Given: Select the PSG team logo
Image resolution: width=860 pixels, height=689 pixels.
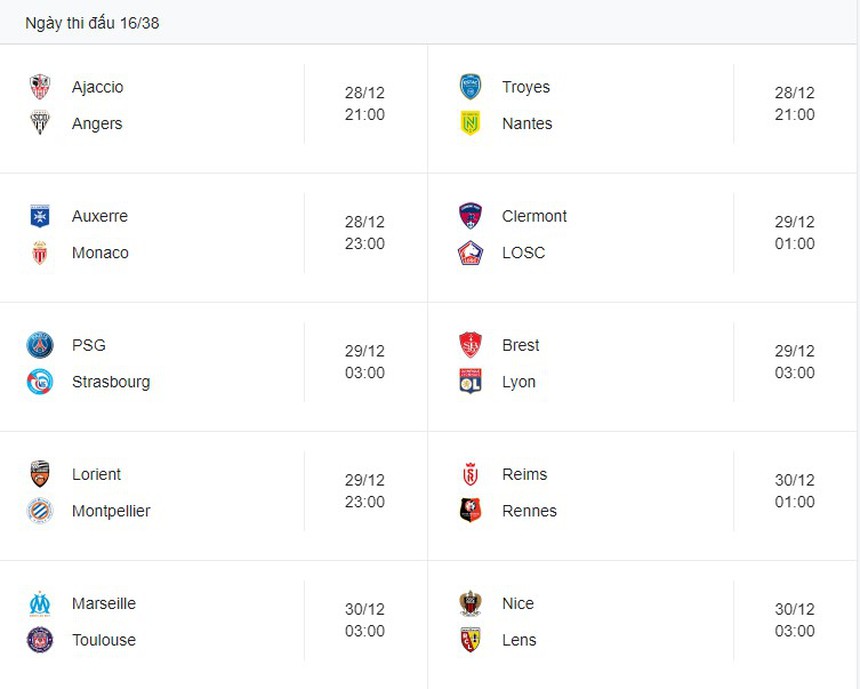Looking at the screenshot, I should pos(40,345).
